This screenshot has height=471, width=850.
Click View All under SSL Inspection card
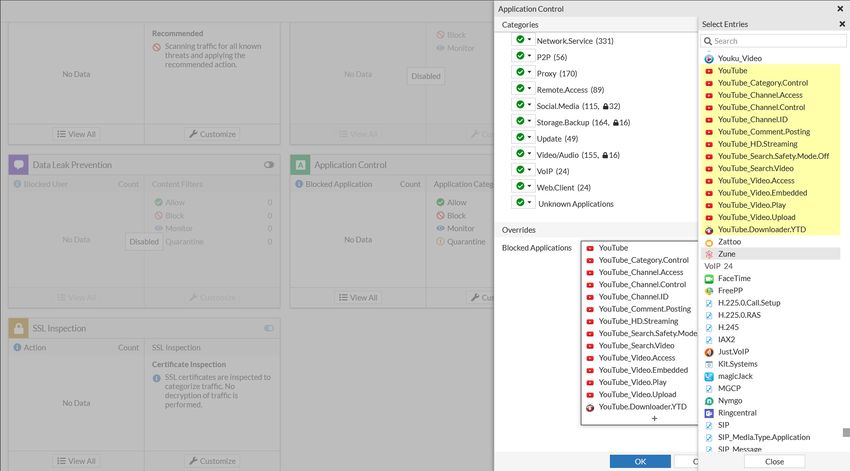(x=76, y=461)
